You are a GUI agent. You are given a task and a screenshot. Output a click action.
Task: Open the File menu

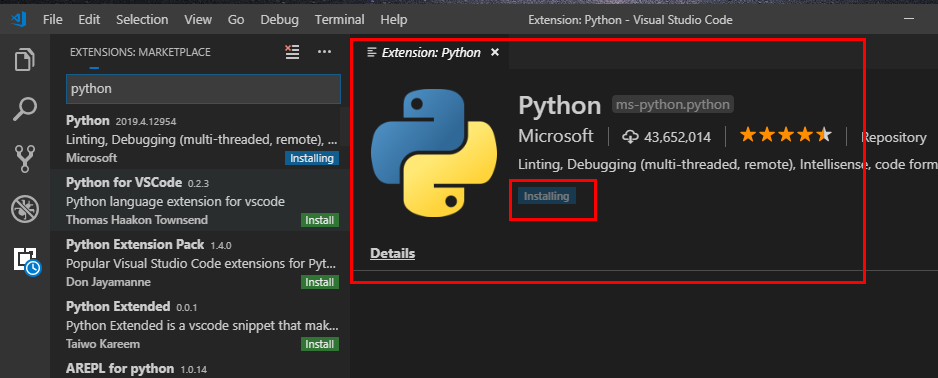(53, 20)
